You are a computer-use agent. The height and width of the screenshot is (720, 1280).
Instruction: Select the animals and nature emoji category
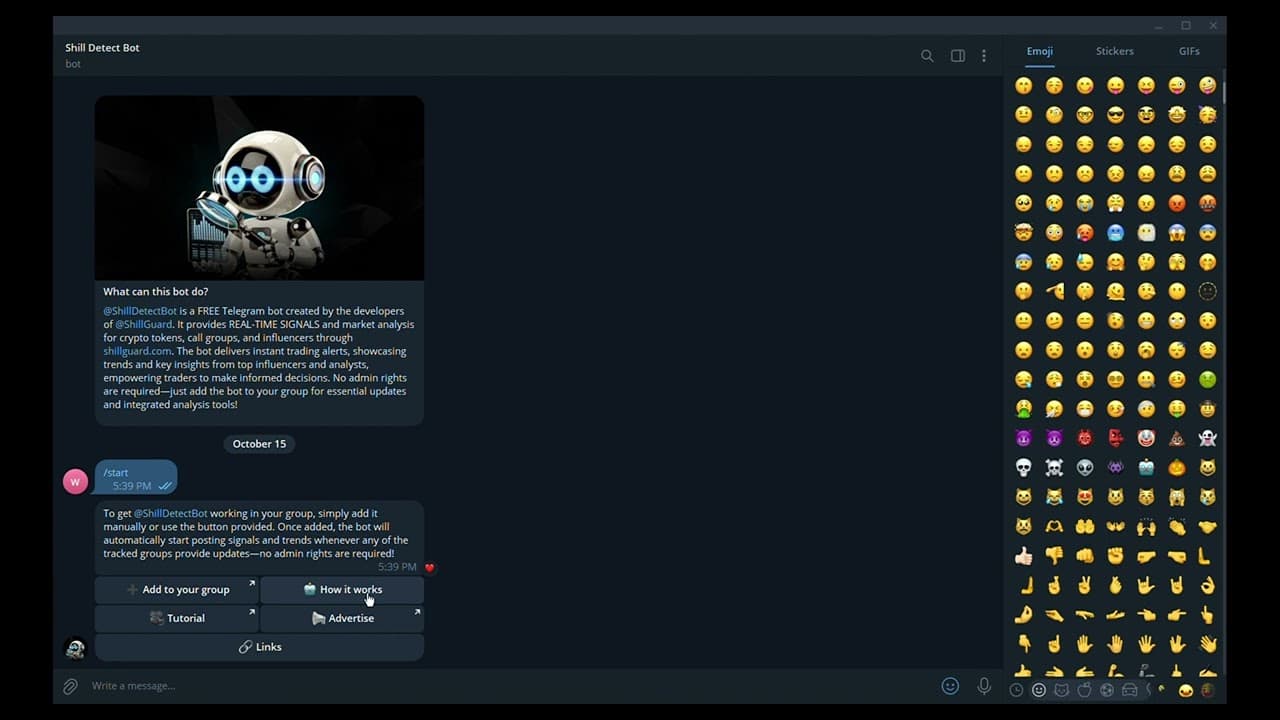click(x=1061, y=690)
